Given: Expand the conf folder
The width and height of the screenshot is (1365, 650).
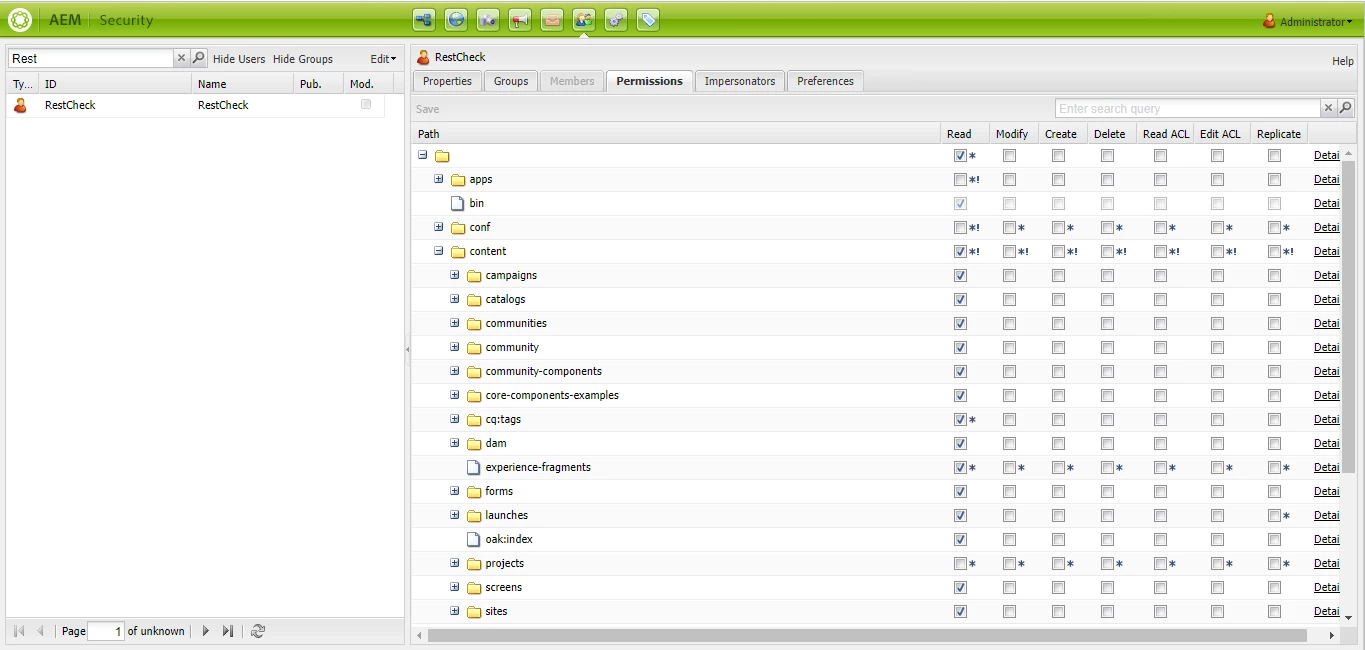Looking at the screenshot, I should tap(438, 227).
